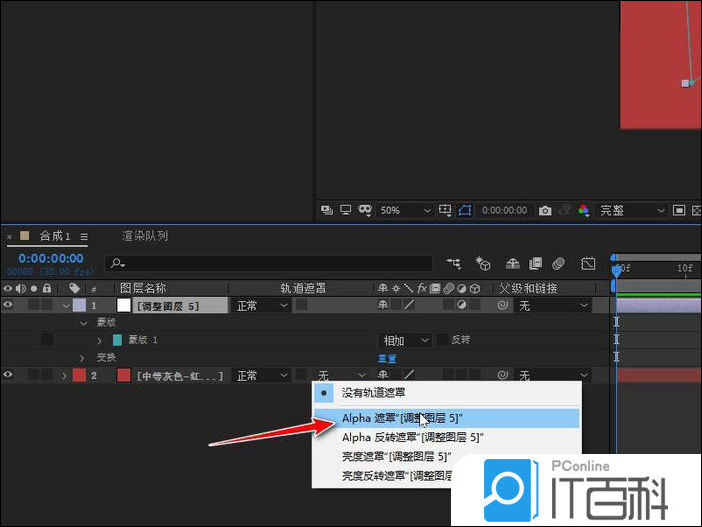Collapse the 蒙版 group

[x=83, y=323]
